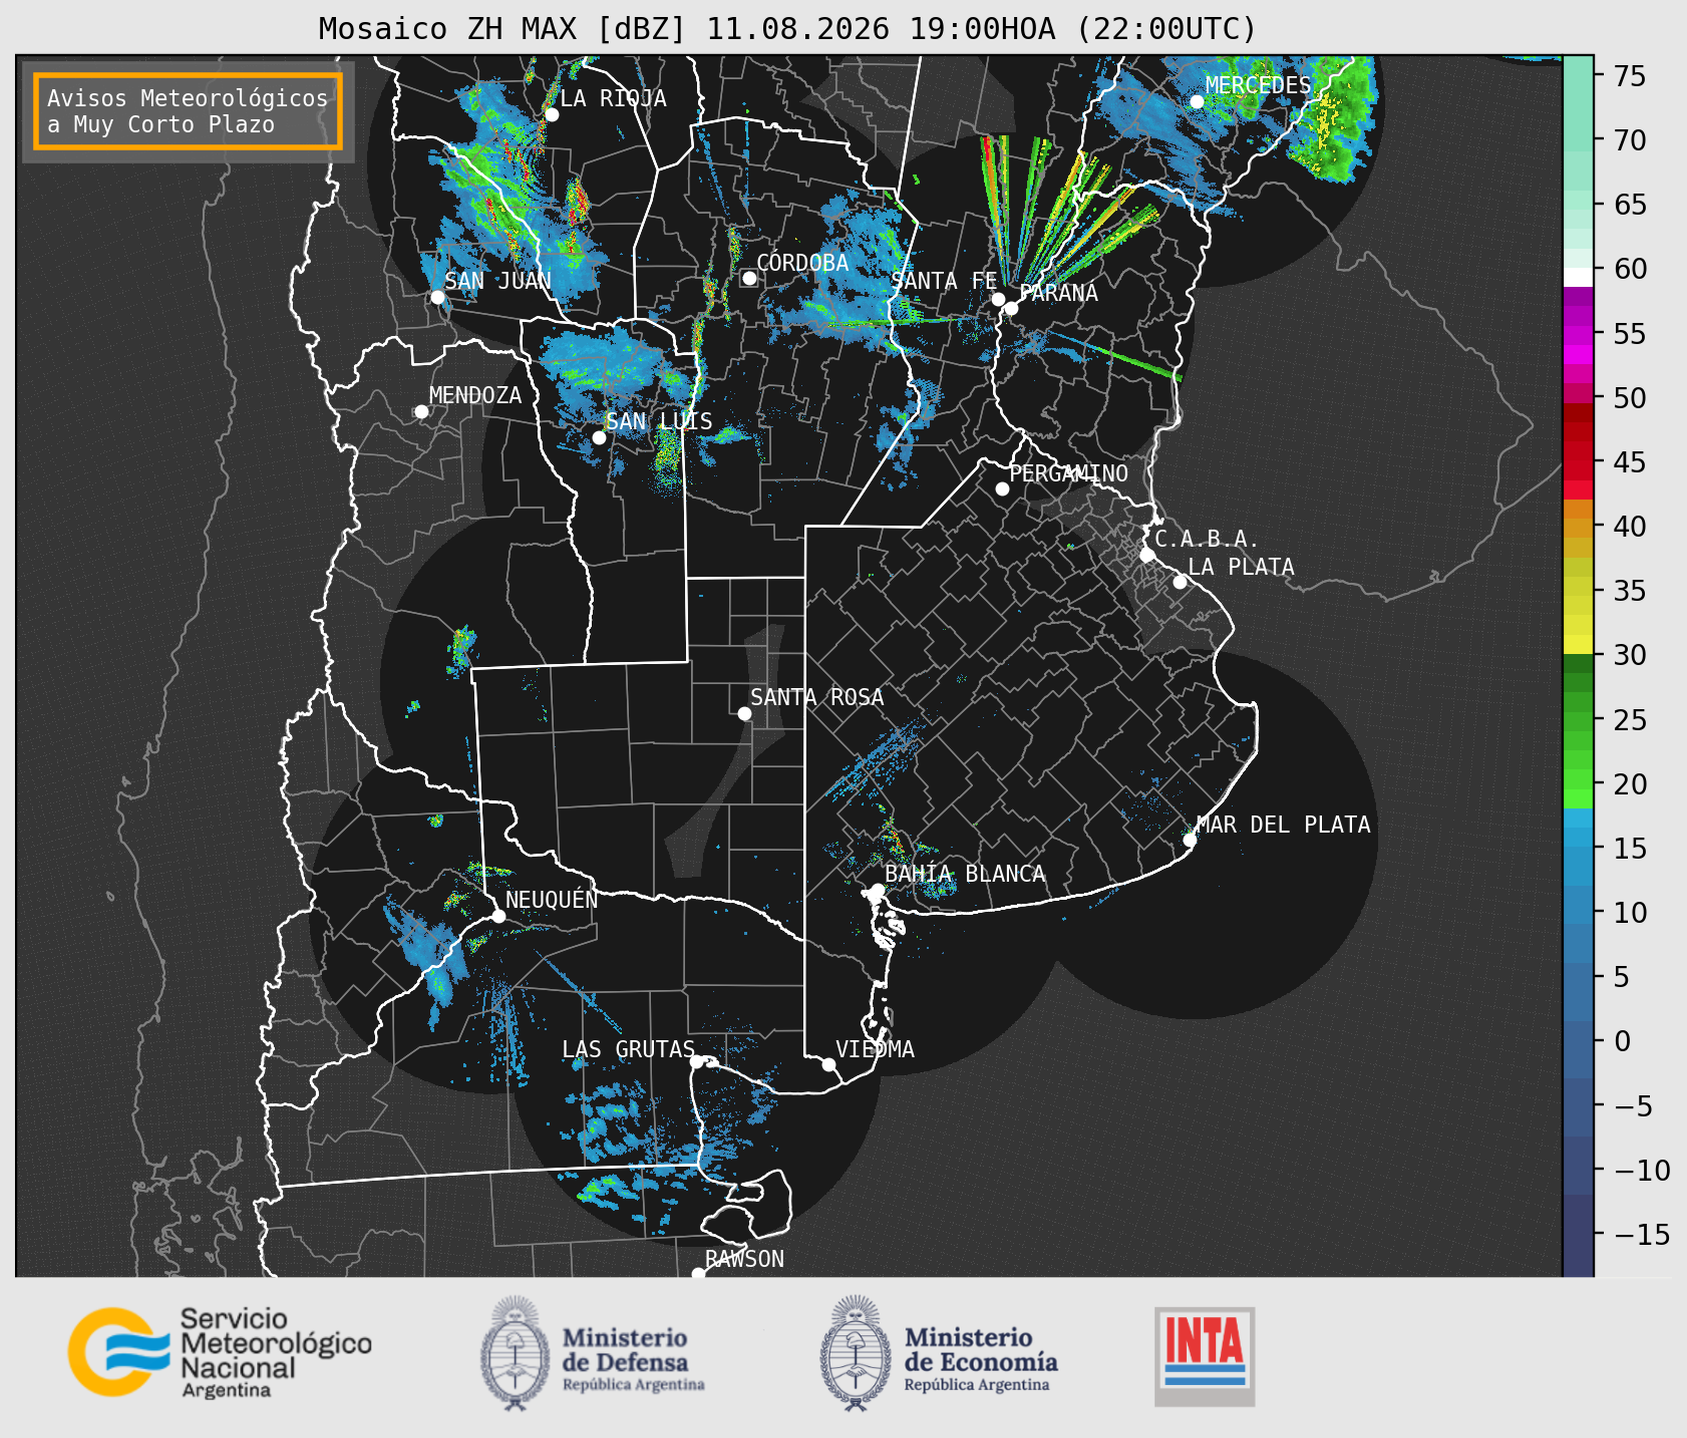Viewport: 1687px width, 1438px height.
Task: Click the Mar del Plata city marker
Action: tap(1190, 840)
